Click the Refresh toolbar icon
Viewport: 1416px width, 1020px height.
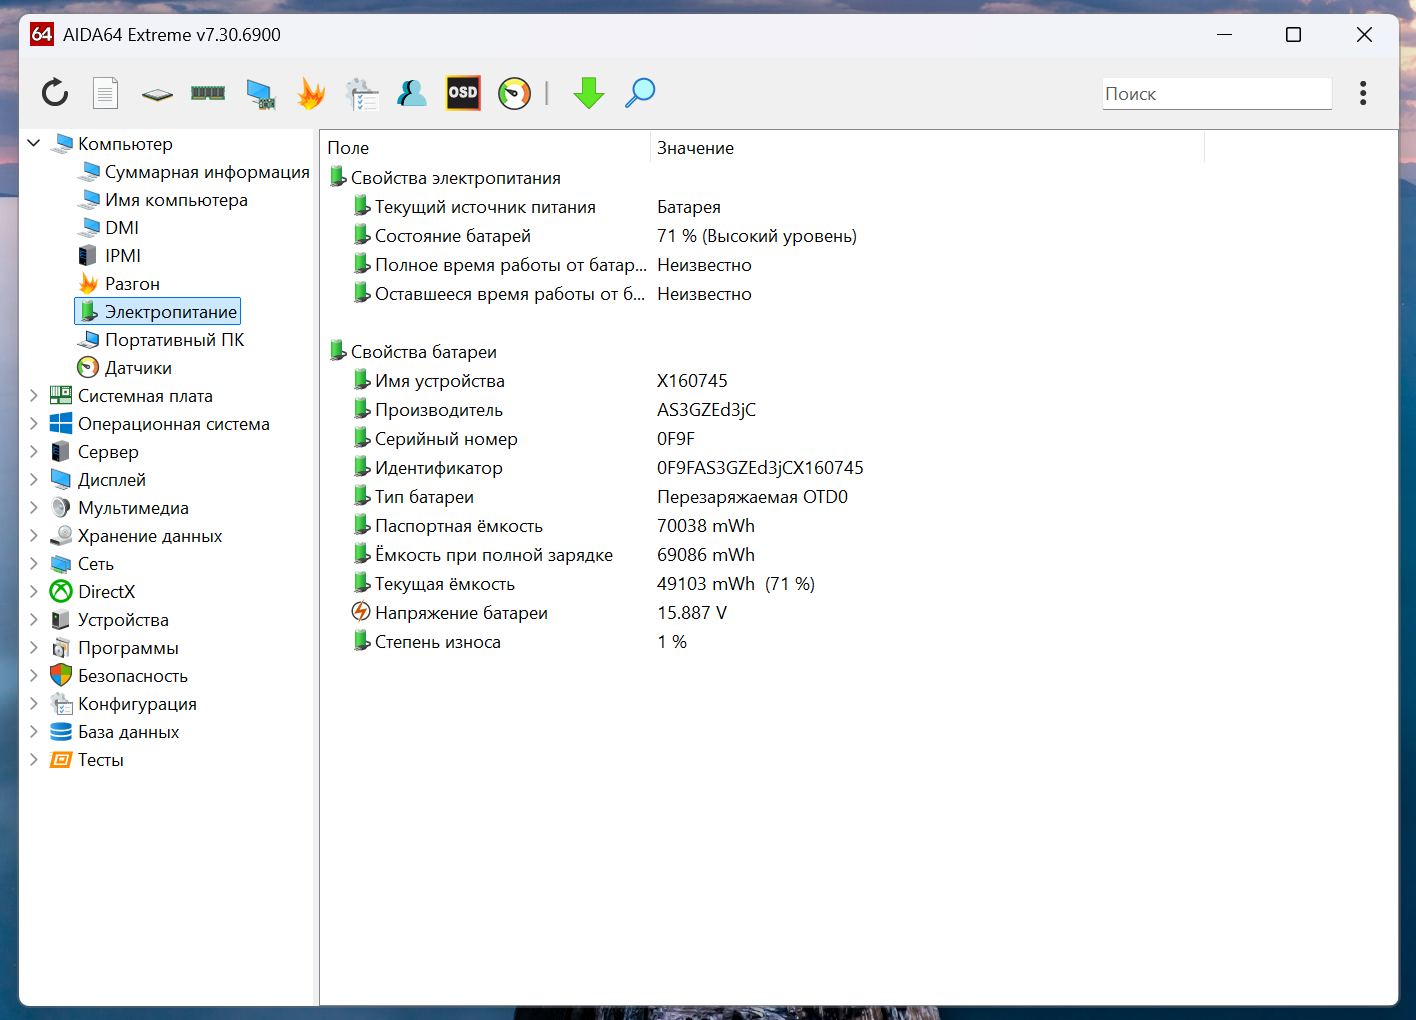coord(55,93)
